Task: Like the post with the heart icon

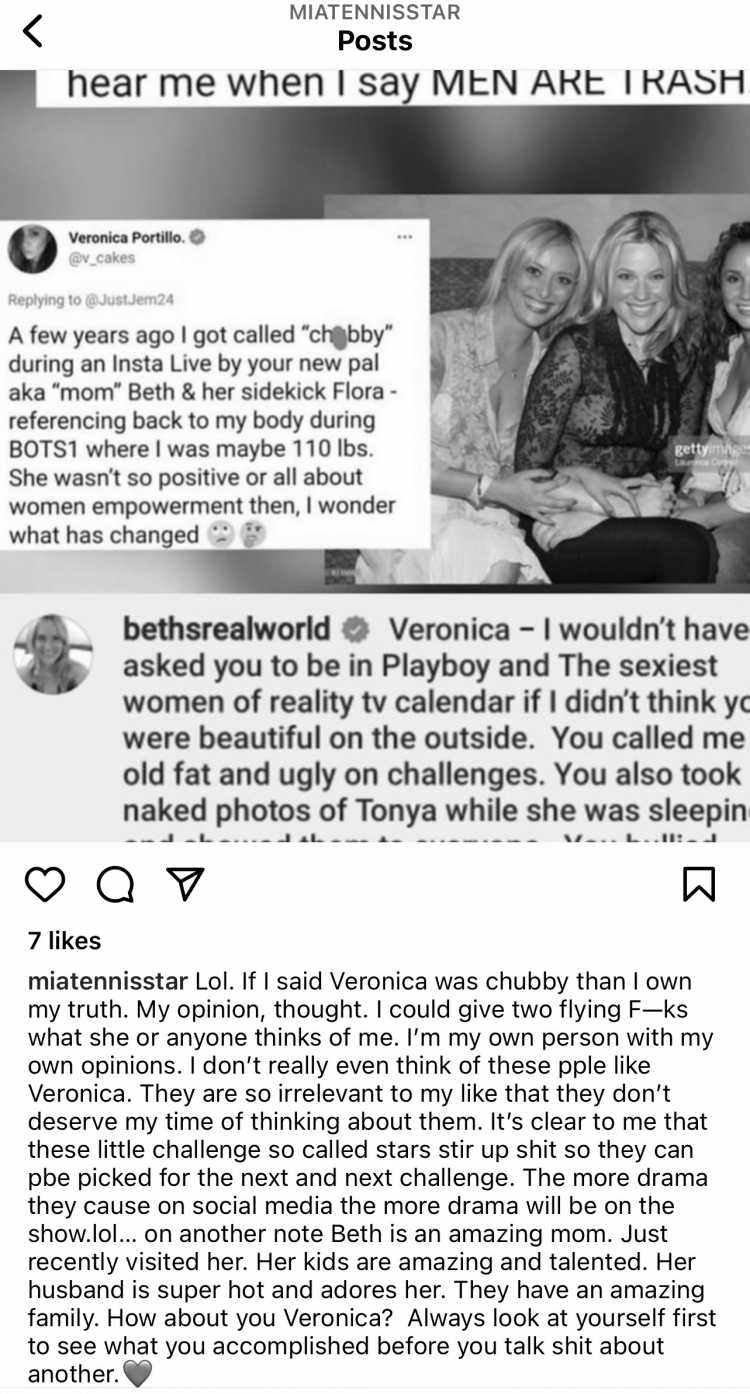Action: [x=45, y=883]
